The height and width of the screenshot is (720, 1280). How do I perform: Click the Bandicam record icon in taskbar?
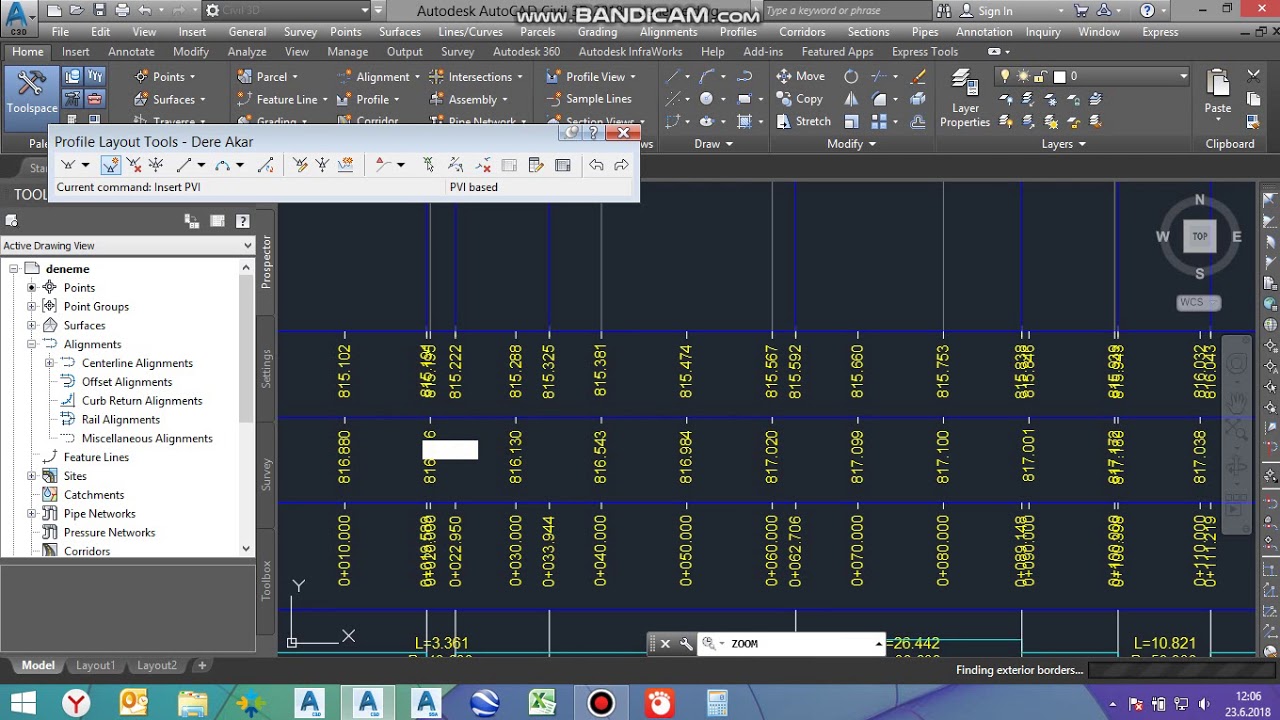600,703
